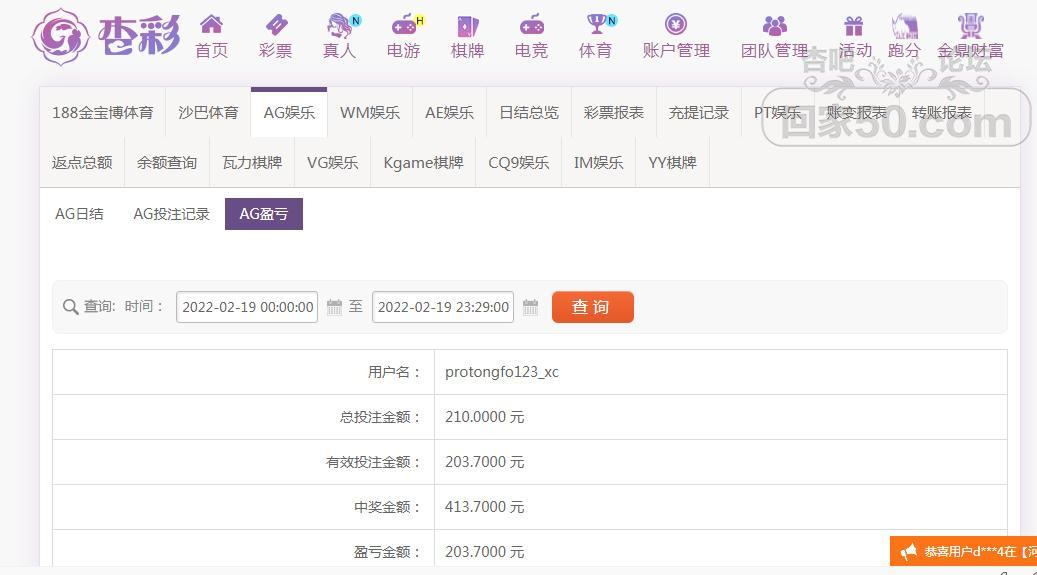Image resolution: width=1037 pixels, height=575 pixels.
Task: Click the 盈亏金额 label
Action: pyautogui.click(x=388, y=552)
